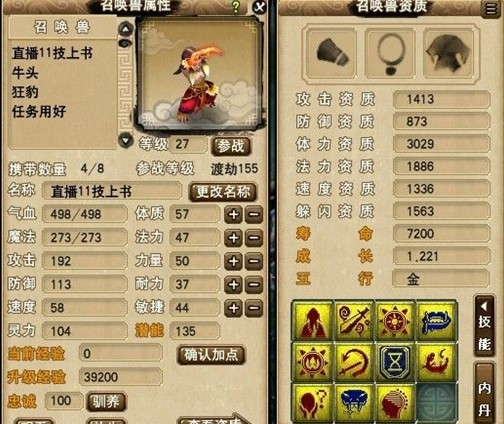504x424 pixels.
Task: Select the hourglass skill icon
Action: tap(395, 362)
